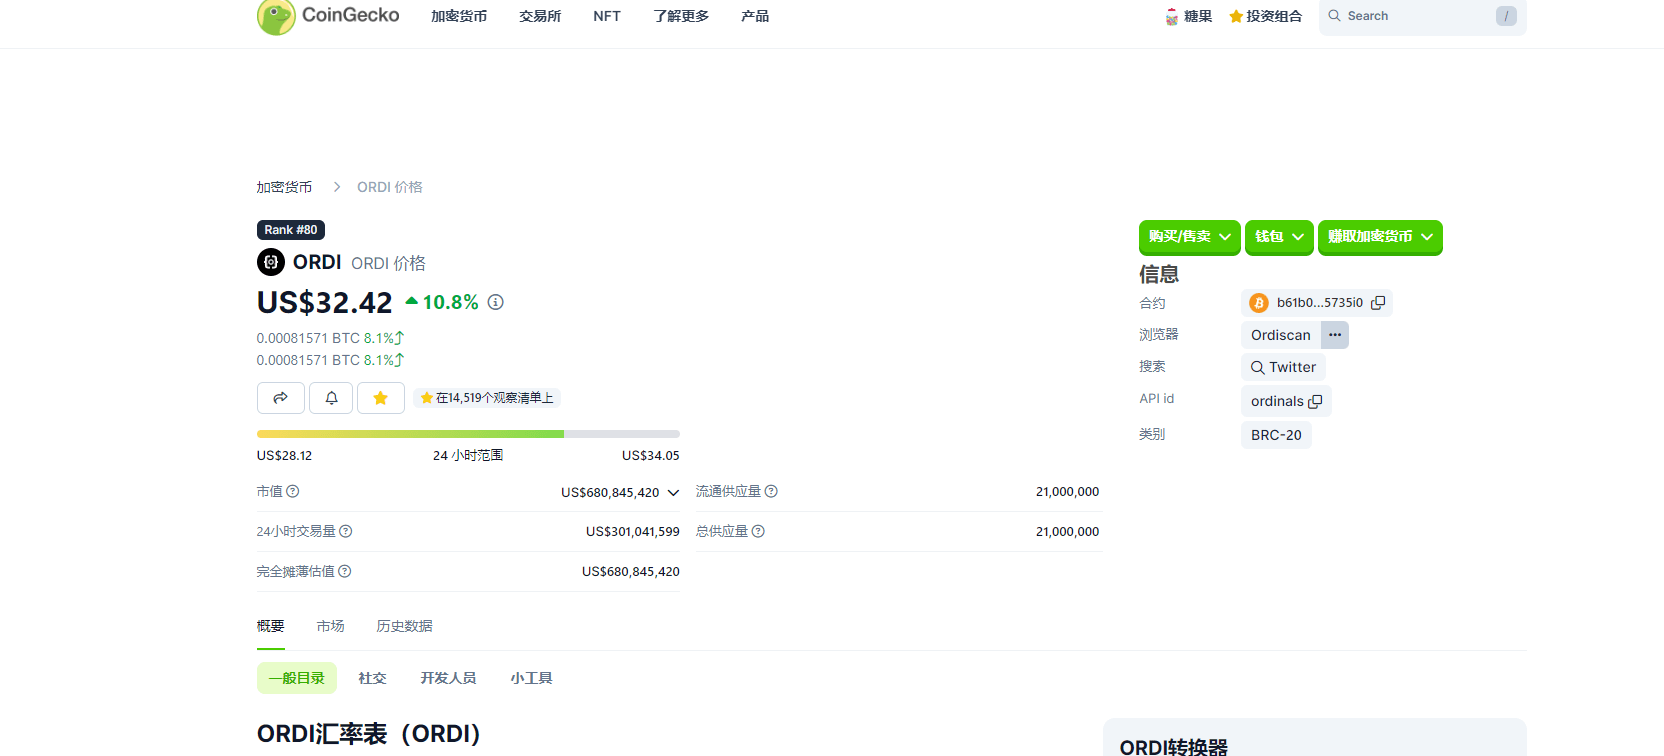Viewport: 1664px width, 756px height.
Task: Click the CoinGecko logo
Action: click(328, 16)
